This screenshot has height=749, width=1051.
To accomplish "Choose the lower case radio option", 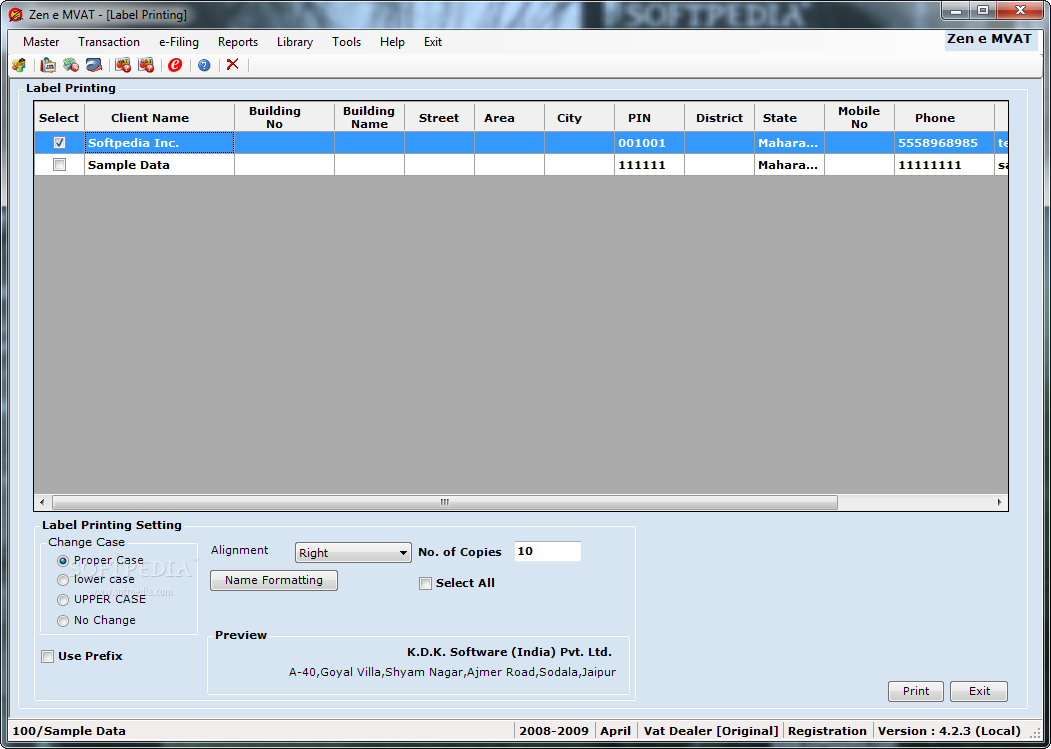I will tap(63, 580).
